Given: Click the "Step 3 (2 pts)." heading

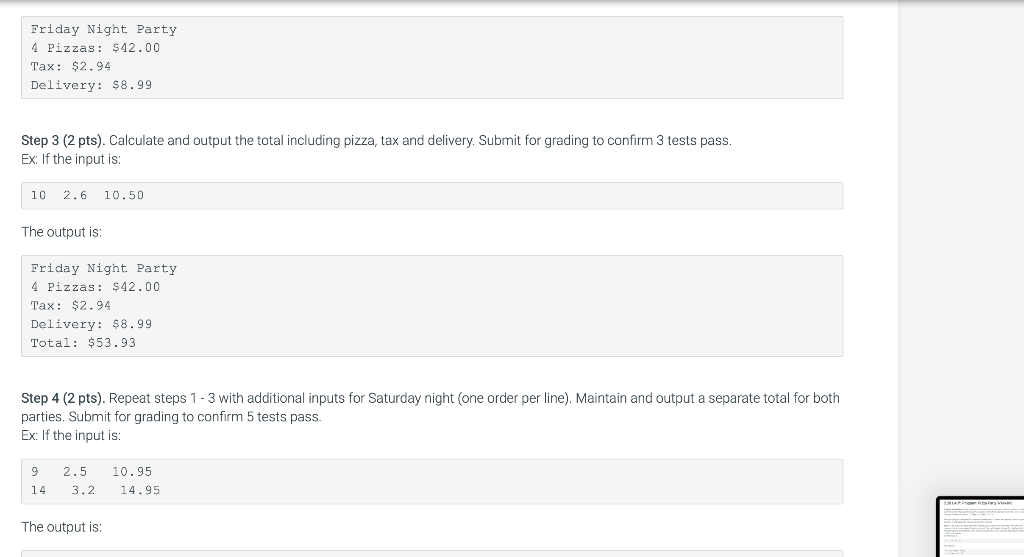Looking at the screenshot, I should point(63,140).
